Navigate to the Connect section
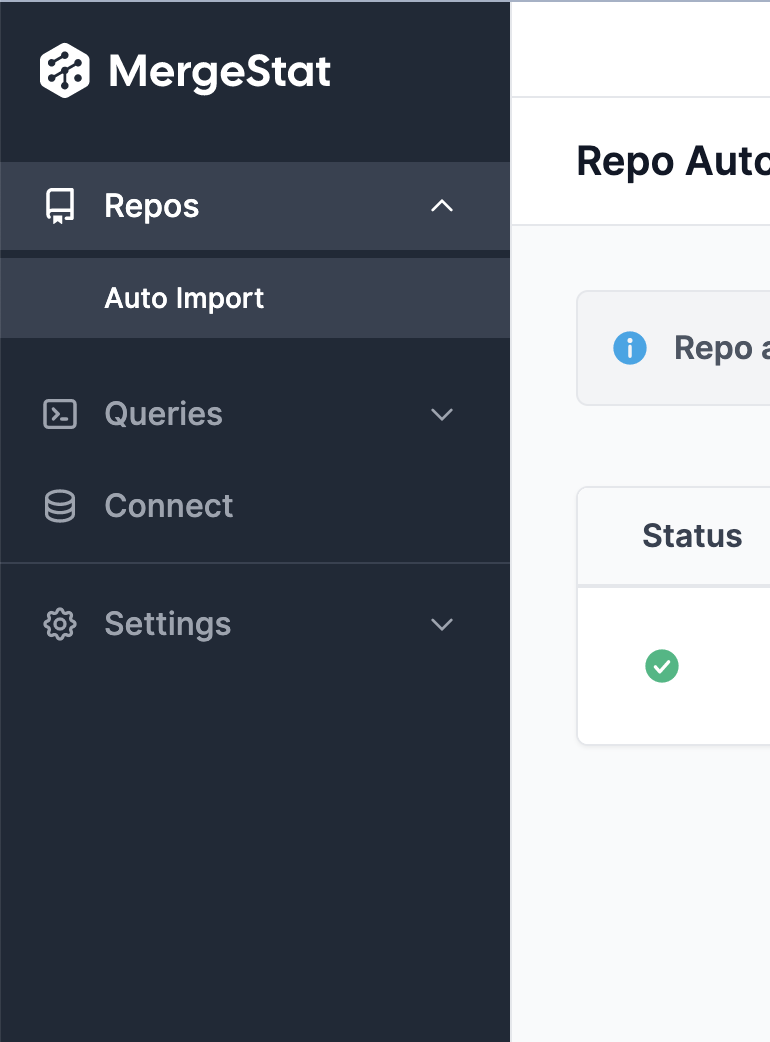The width and height of the screenshot is (770, 1042). coord(169,506)
